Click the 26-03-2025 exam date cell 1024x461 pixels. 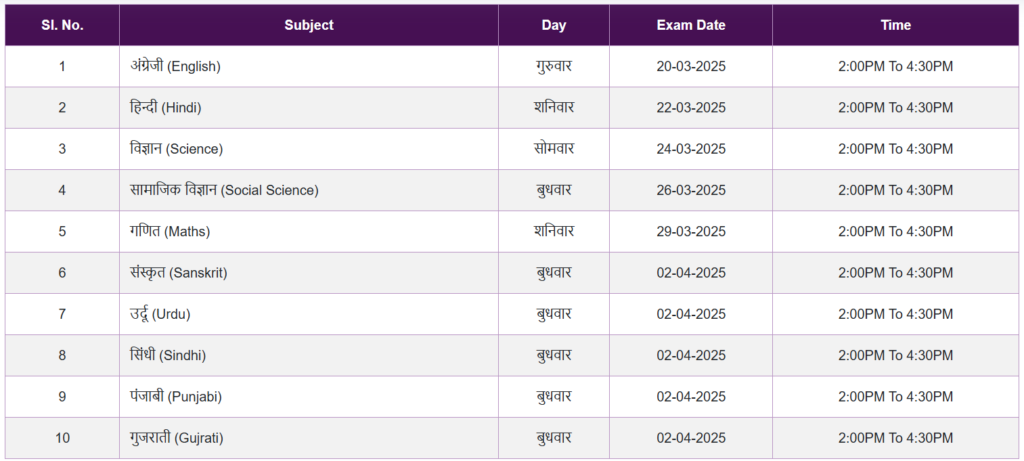tap(691, 190)
